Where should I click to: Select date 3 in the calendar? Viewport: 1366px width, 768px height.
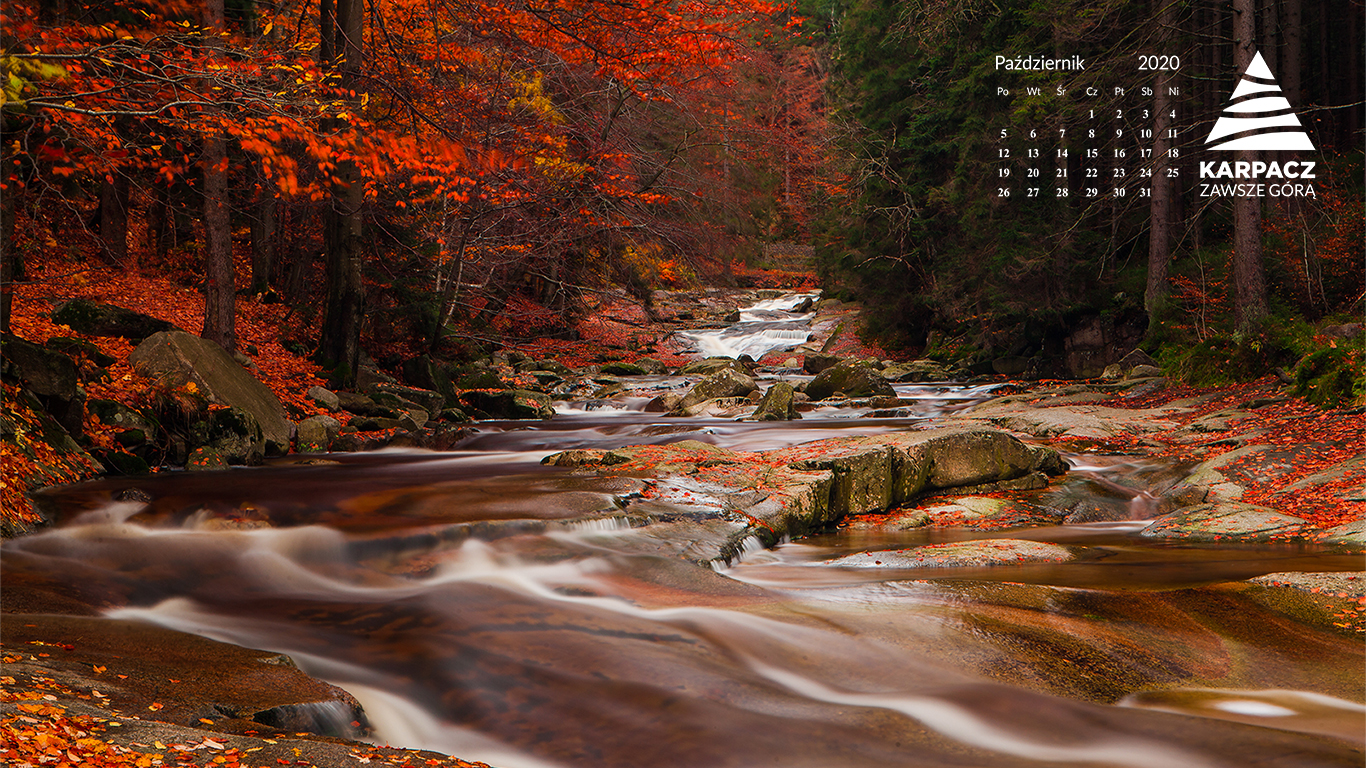(x=1146, y=114)
